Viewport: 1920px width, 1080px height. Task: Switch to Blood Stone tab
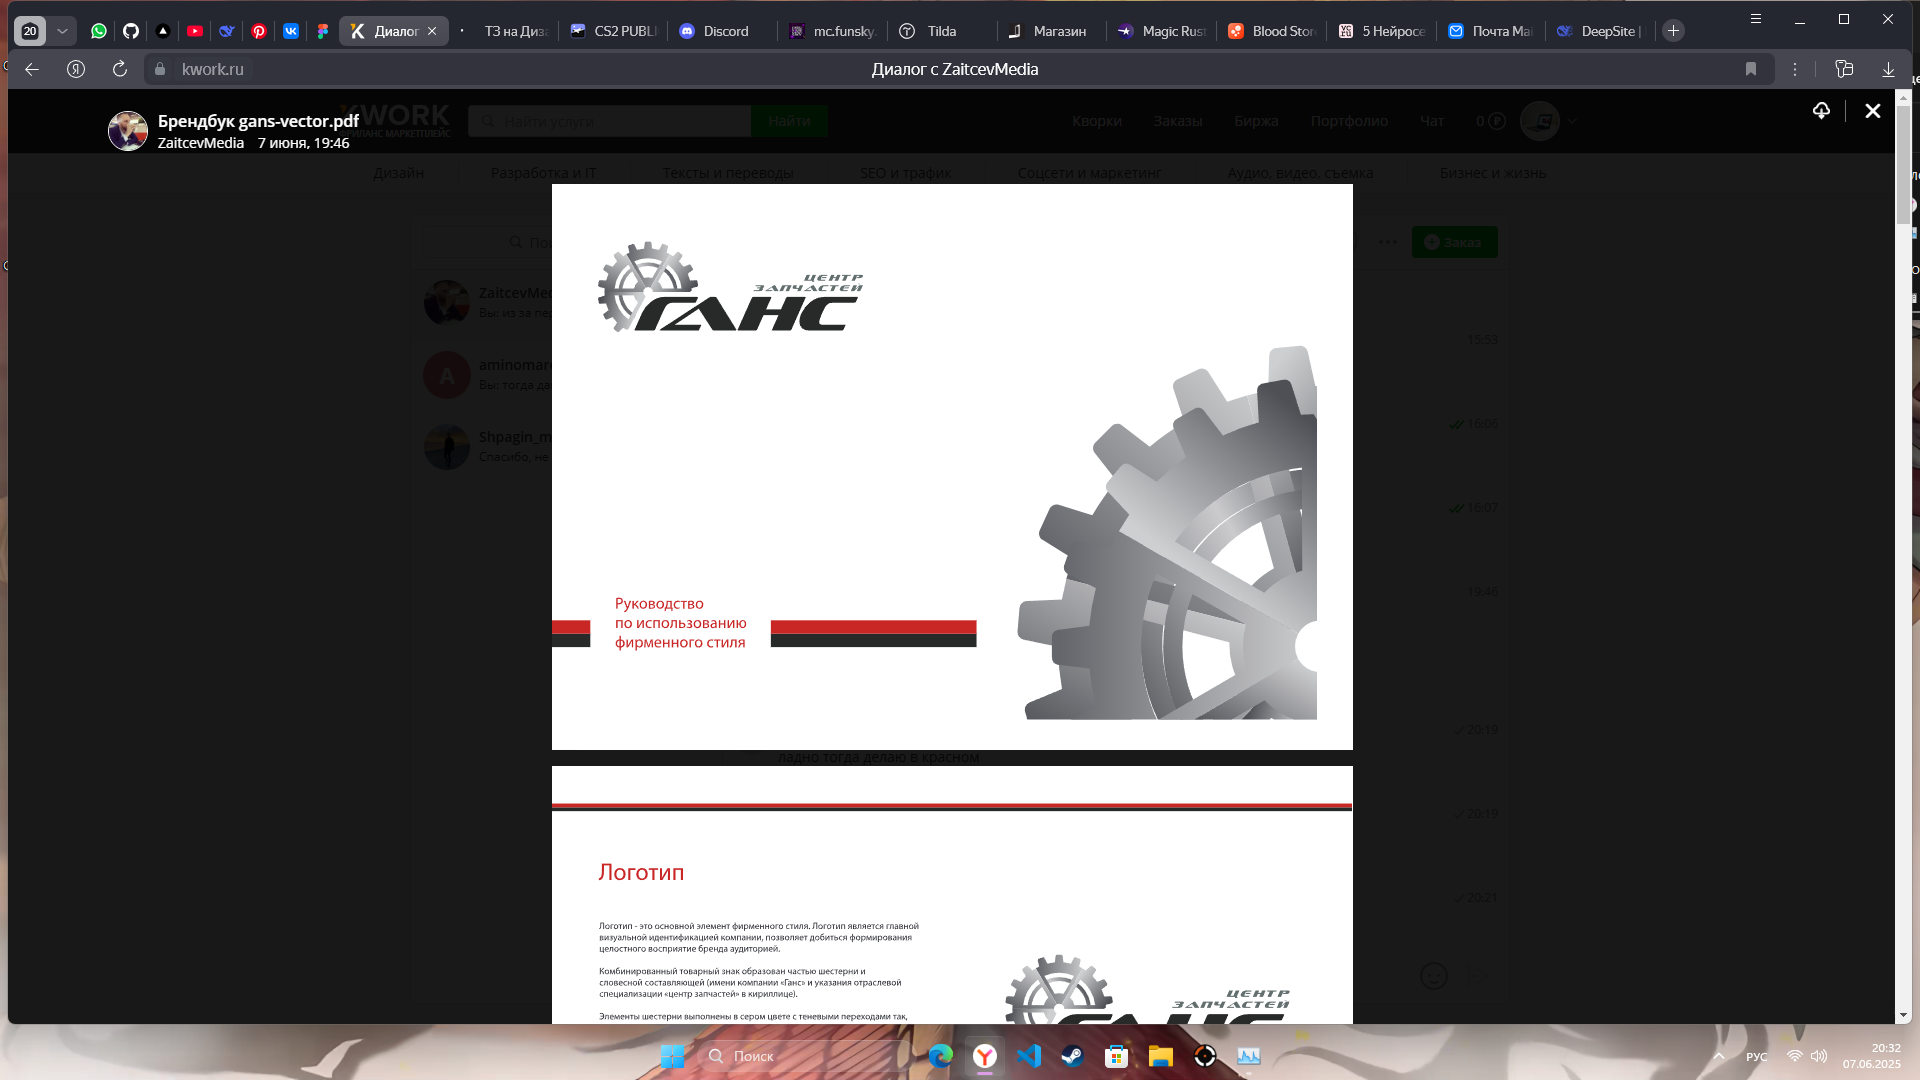(x=1271, y=31)
